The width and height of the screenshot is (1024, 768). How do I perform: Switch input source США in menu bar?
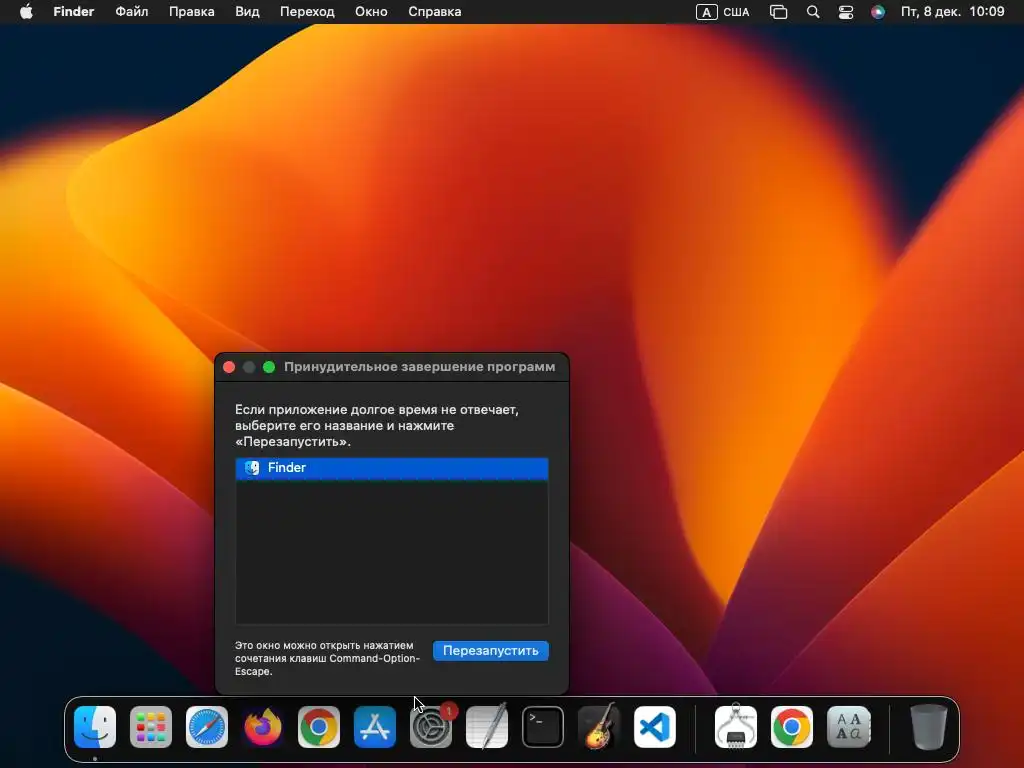point(723,12)
